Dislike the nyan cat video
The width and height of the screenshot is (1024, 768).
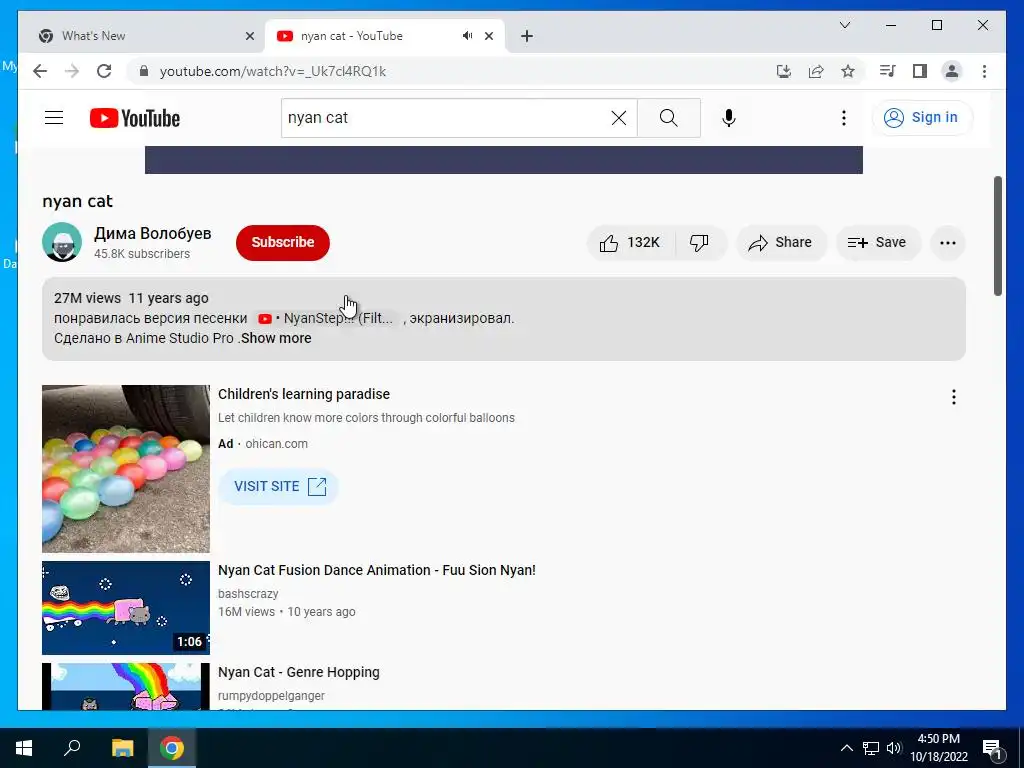[700, 242]
